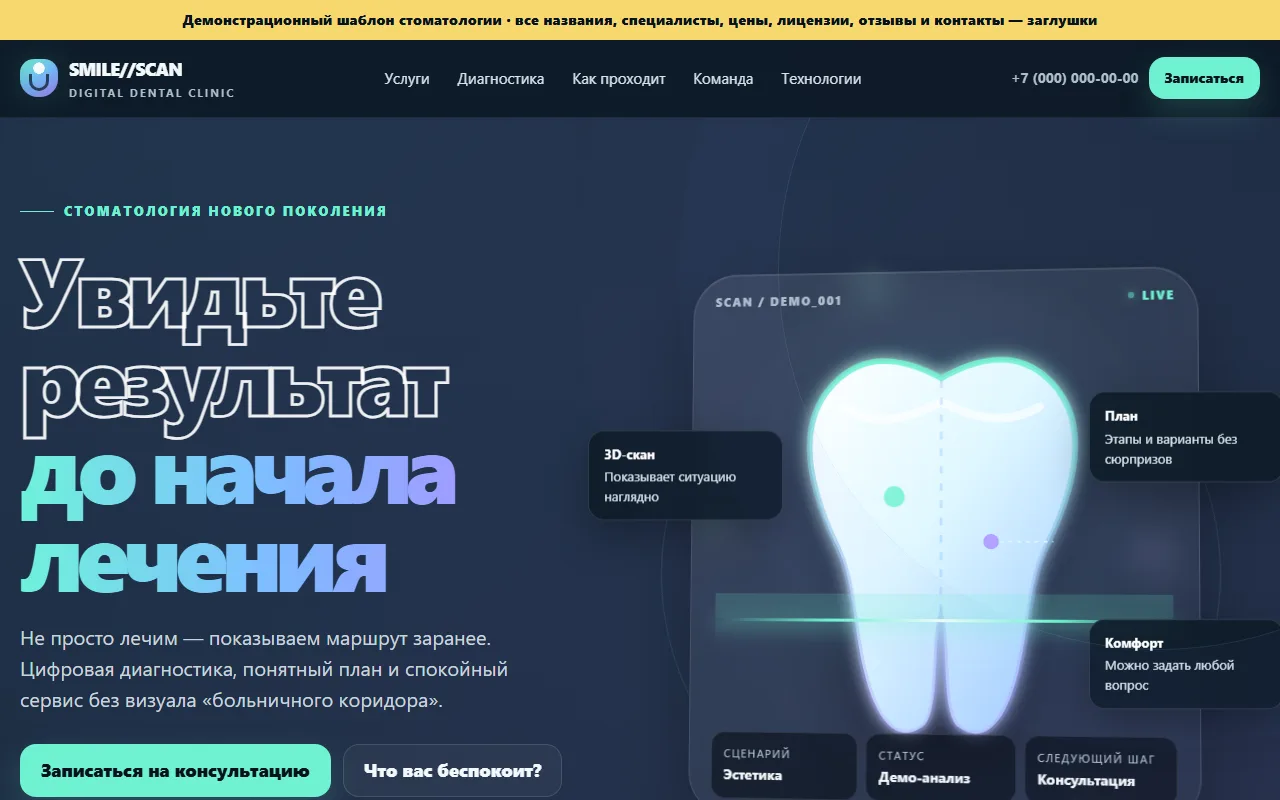1280x800 pixels.
Task: Click the Статус Демо-анализ chip
Action: 940,767
